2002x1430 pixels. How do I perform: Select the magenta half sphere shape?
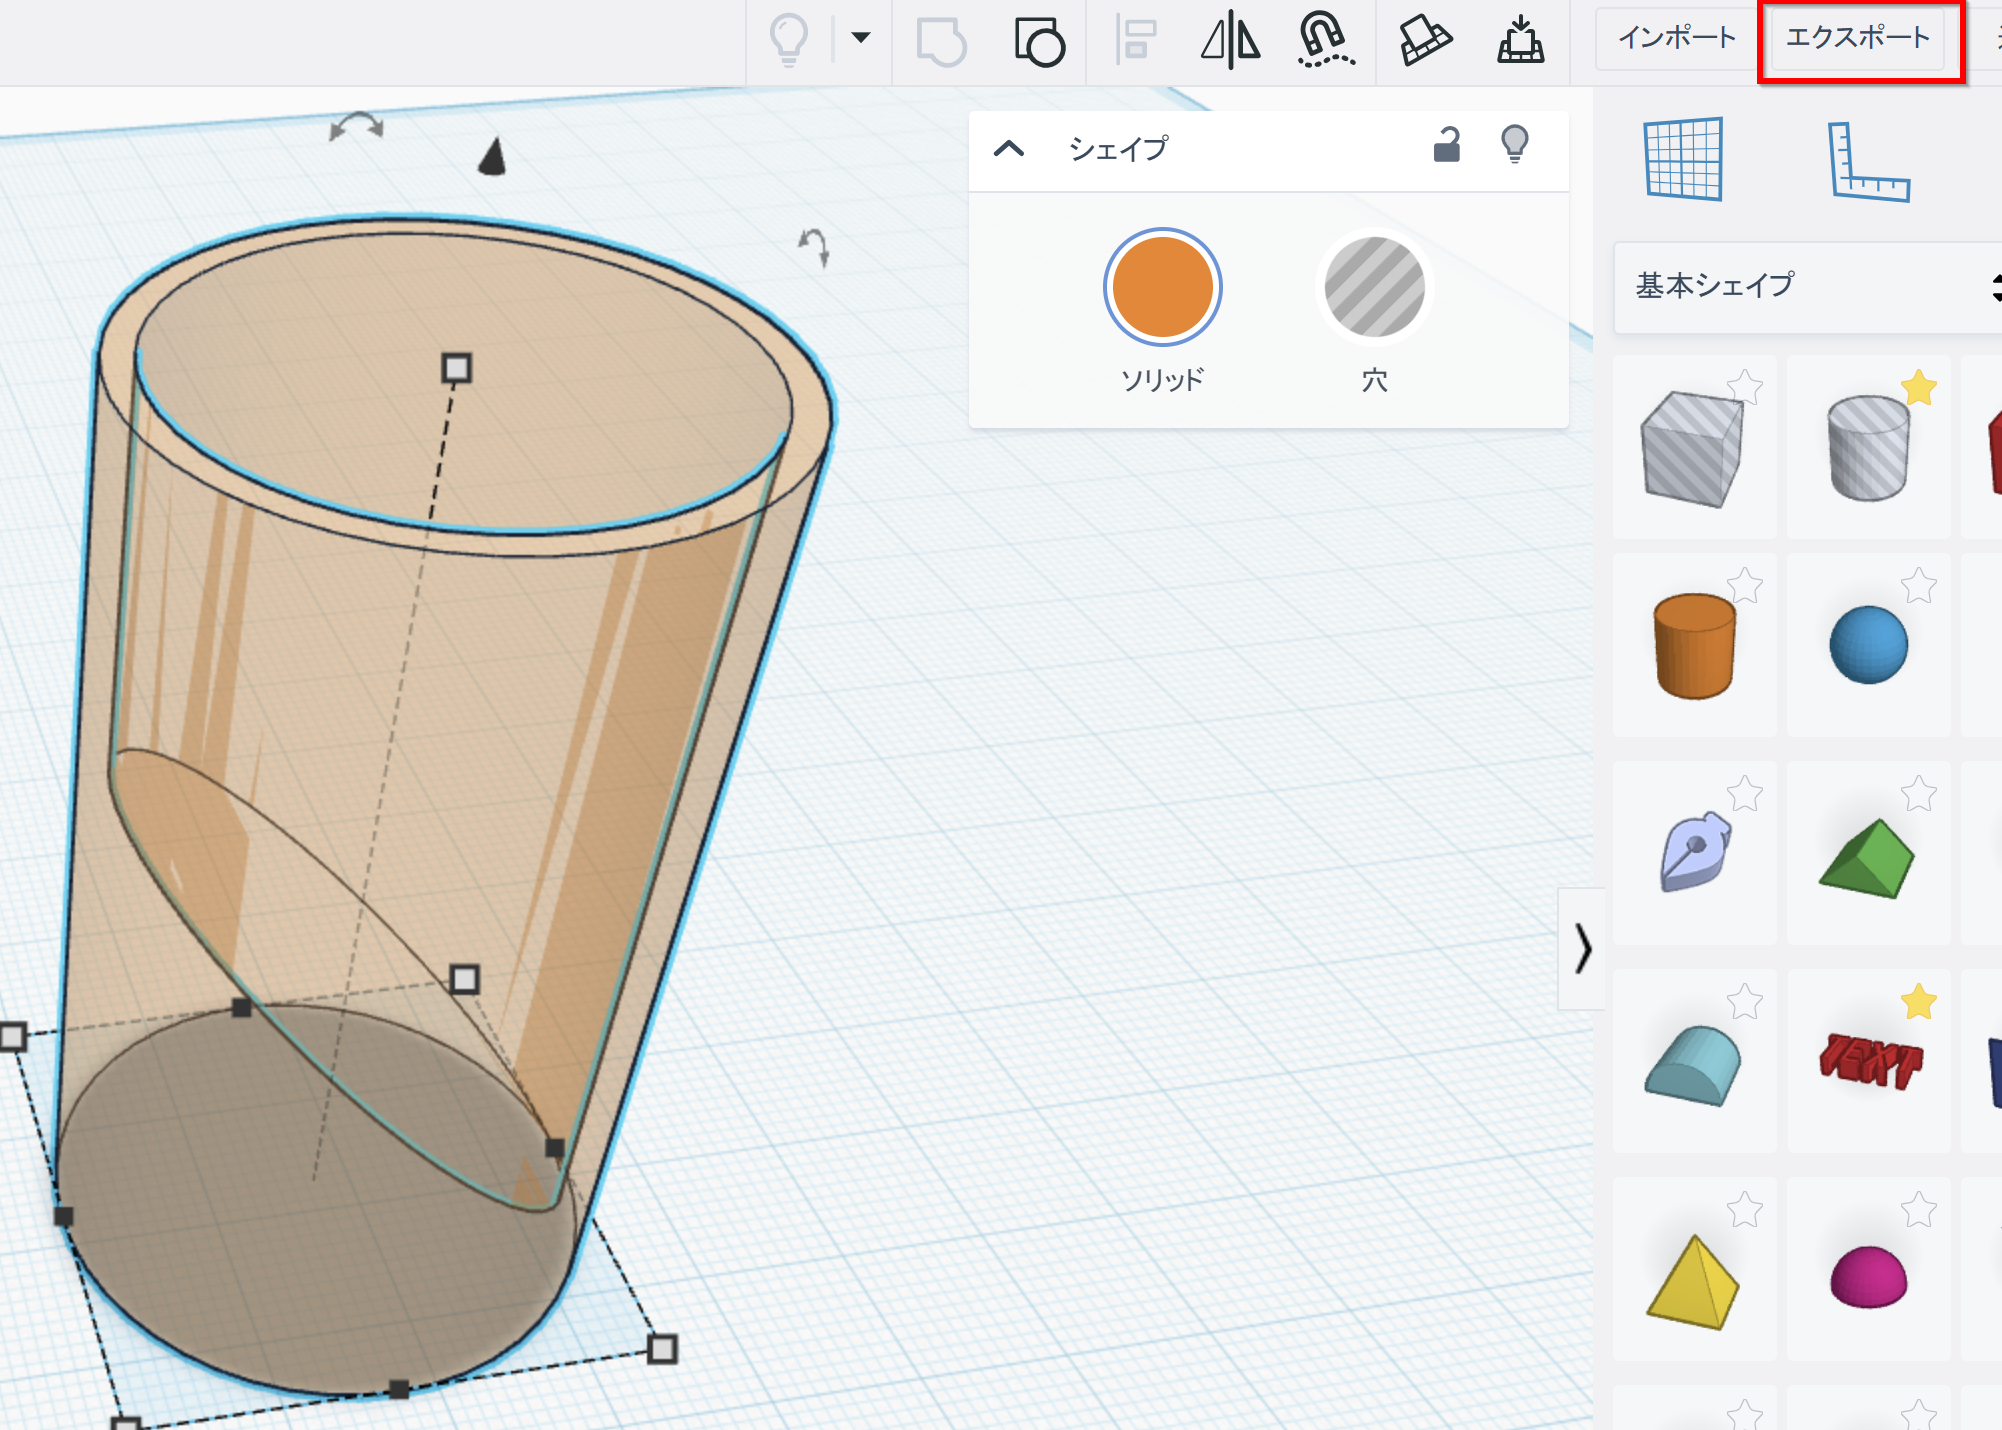click(x=1868, y=1277)
